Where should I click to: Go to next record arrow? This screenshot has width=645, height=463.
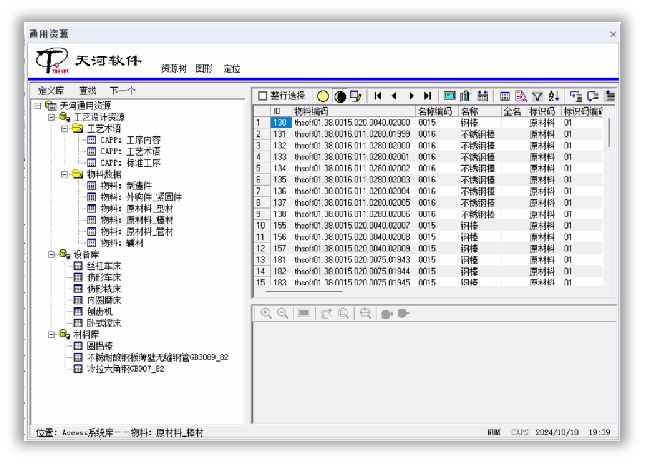[411, 96]
